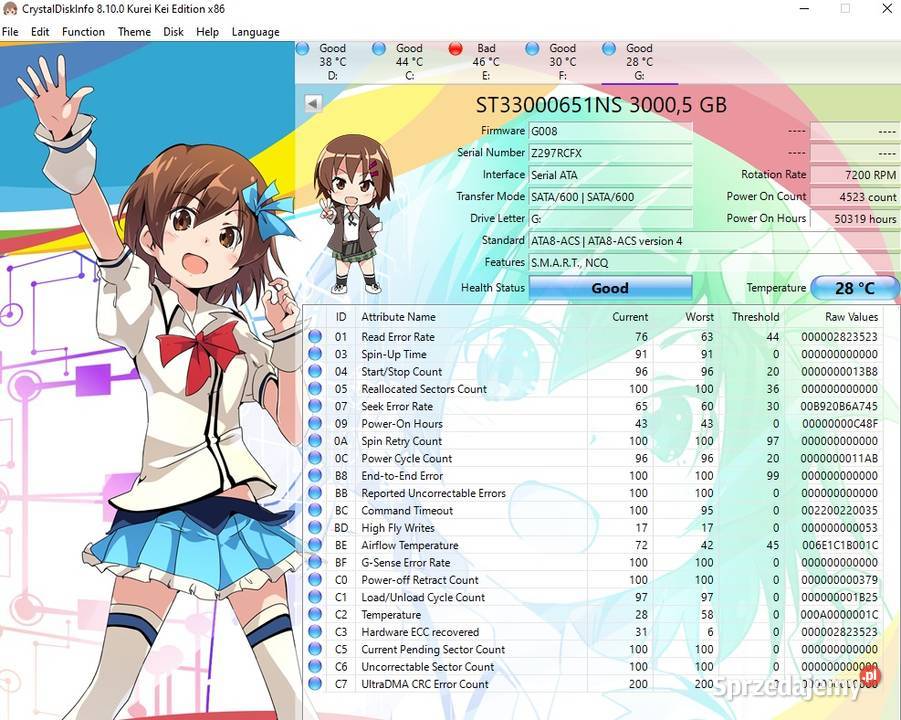Viewport: 901px width, 720px height.
Task: Click the status icon for End-to-End Error
Action: click(315, 475)
